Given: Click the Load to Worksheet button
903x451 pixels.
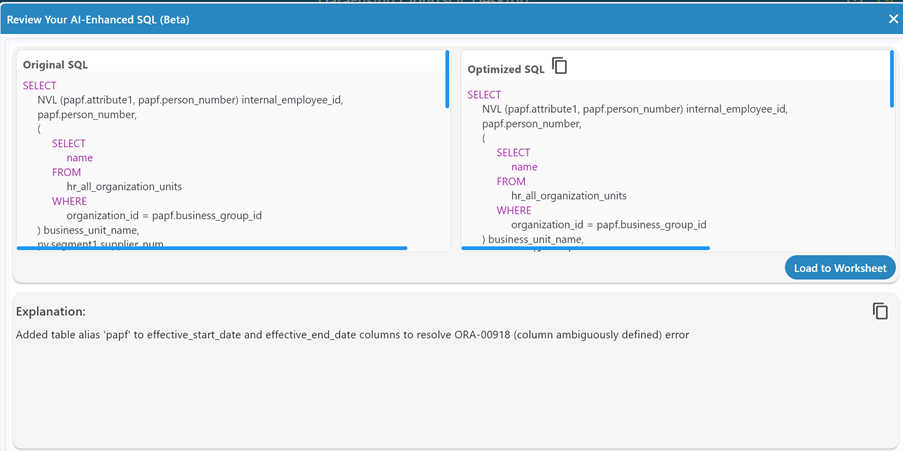Looking at the screenshot, I should [840, 268].
